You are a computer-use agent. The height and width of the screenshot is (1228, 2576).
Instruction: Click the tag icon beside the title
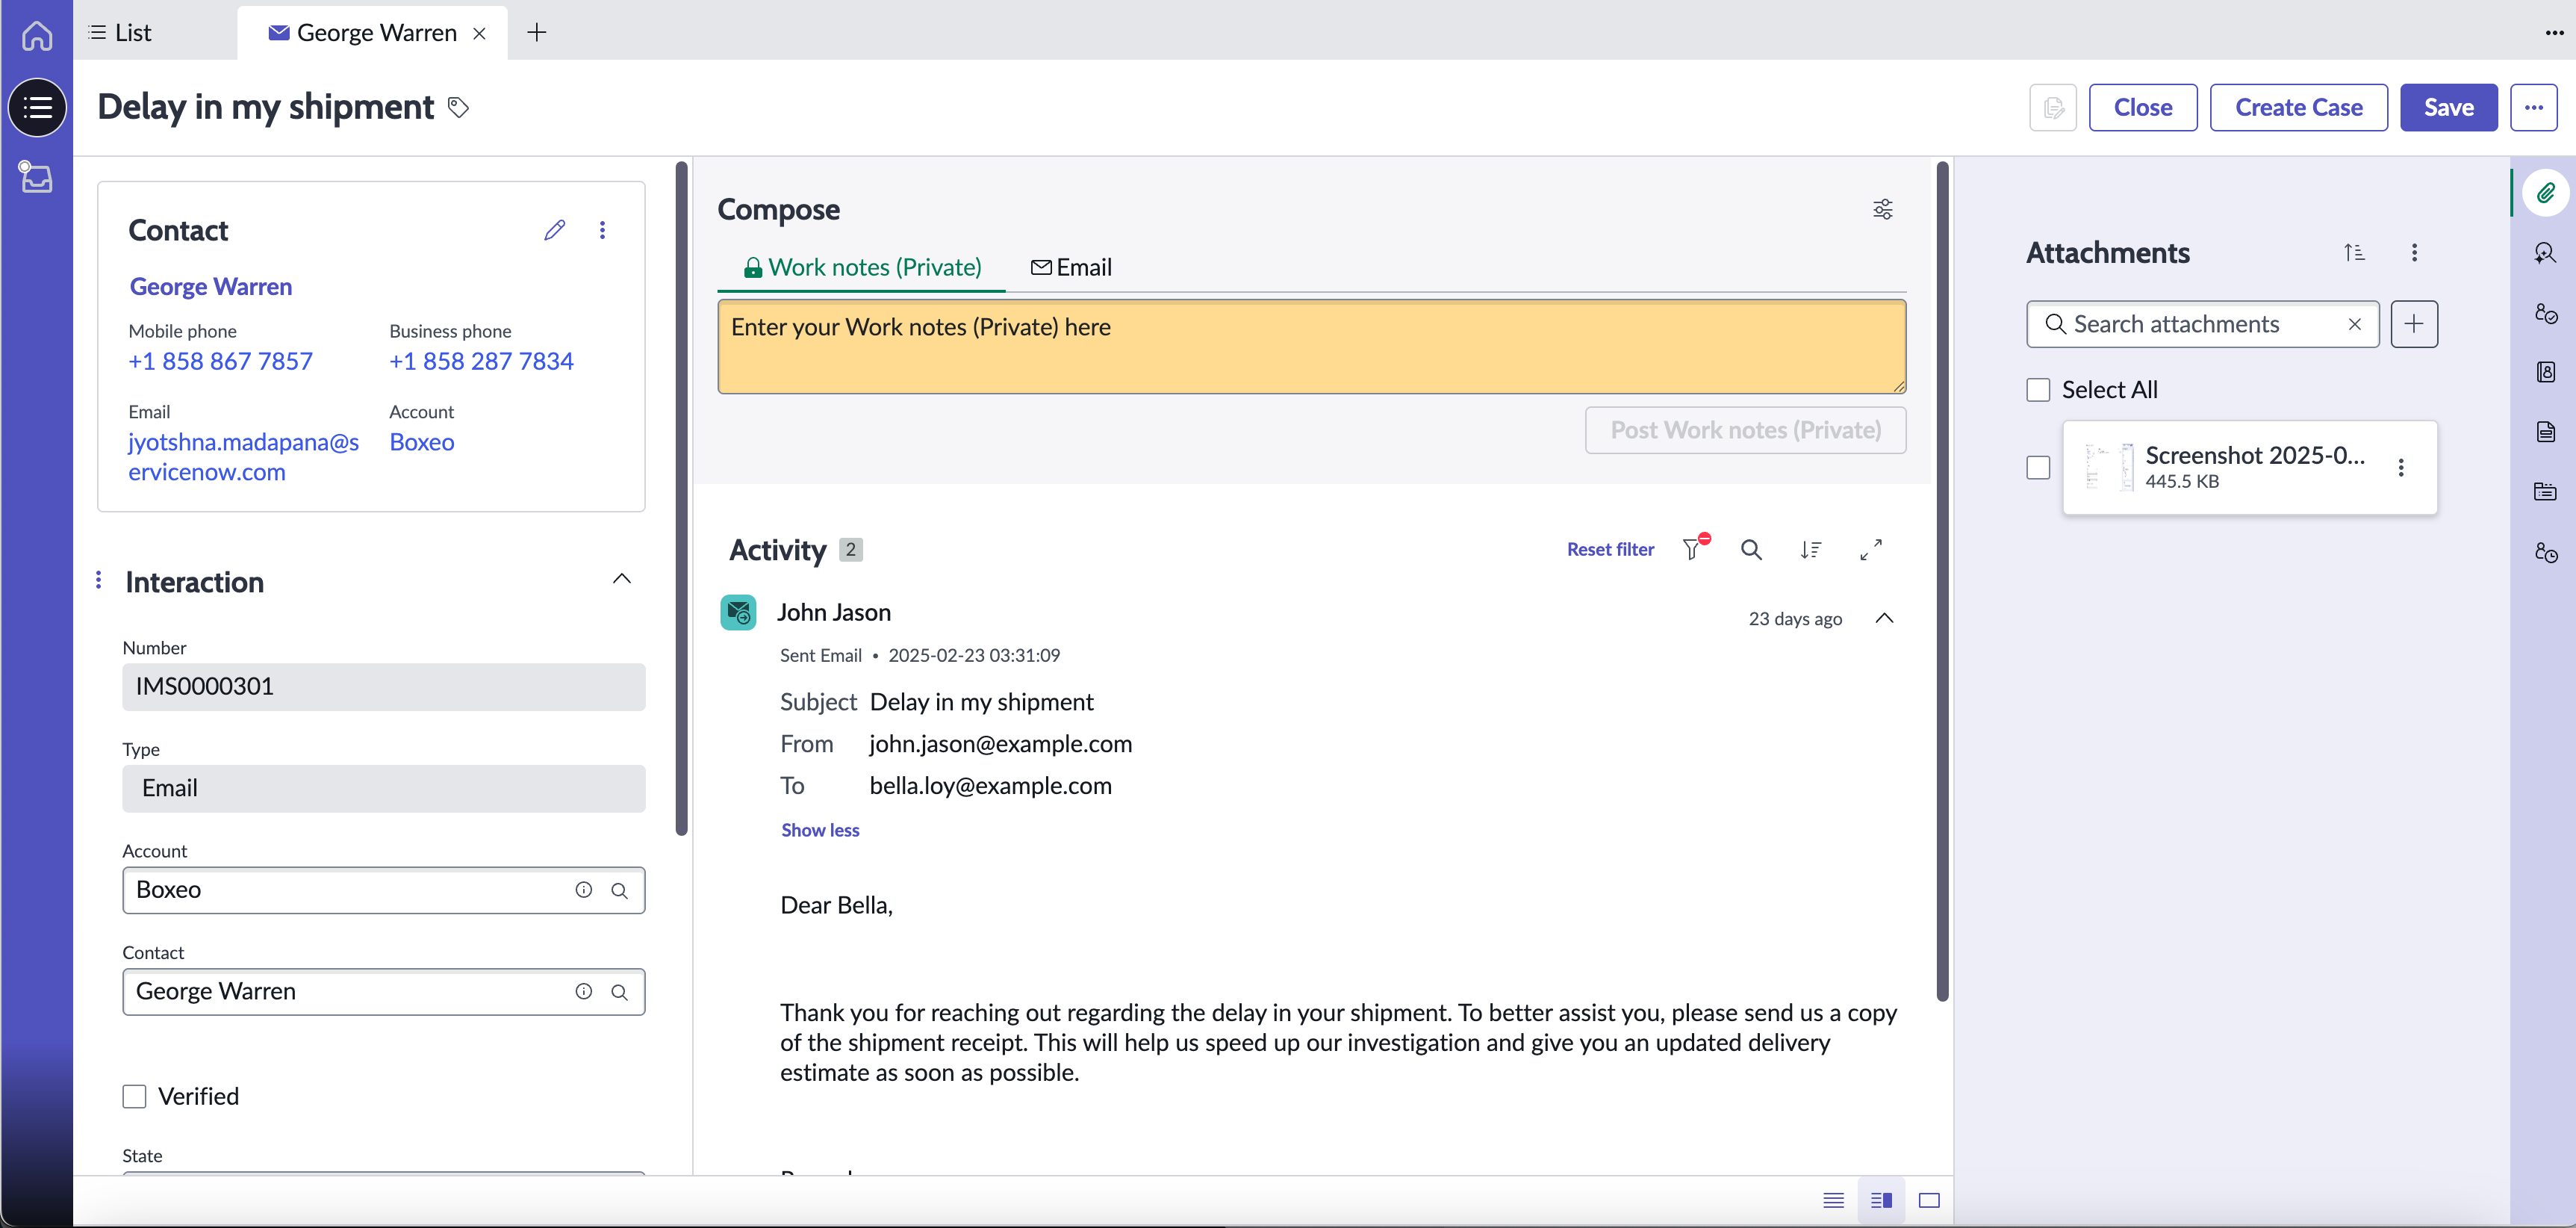click(458, 107)
